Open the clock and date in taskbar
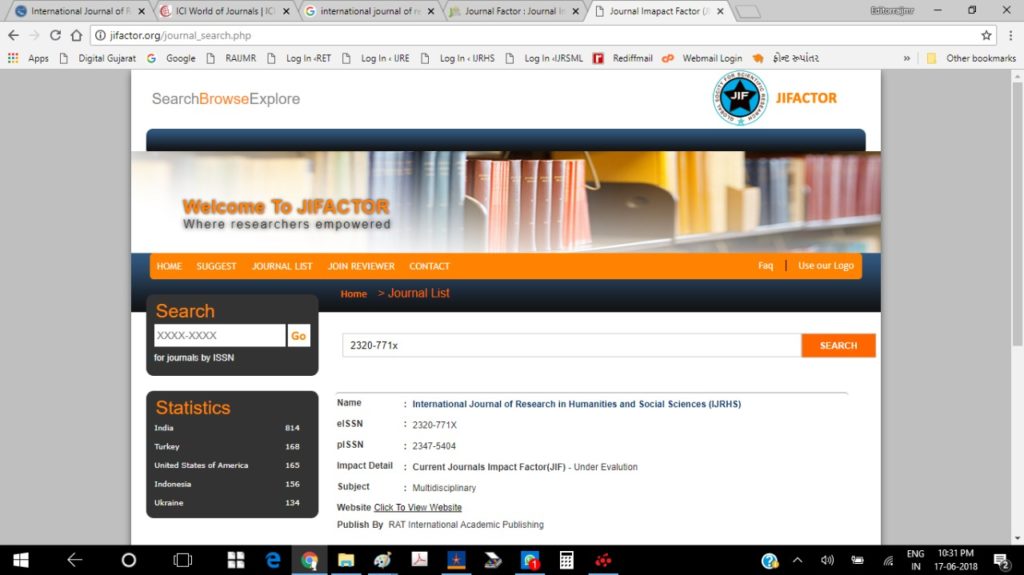The width and height of the screenshot is (1024, 575). 955,560
